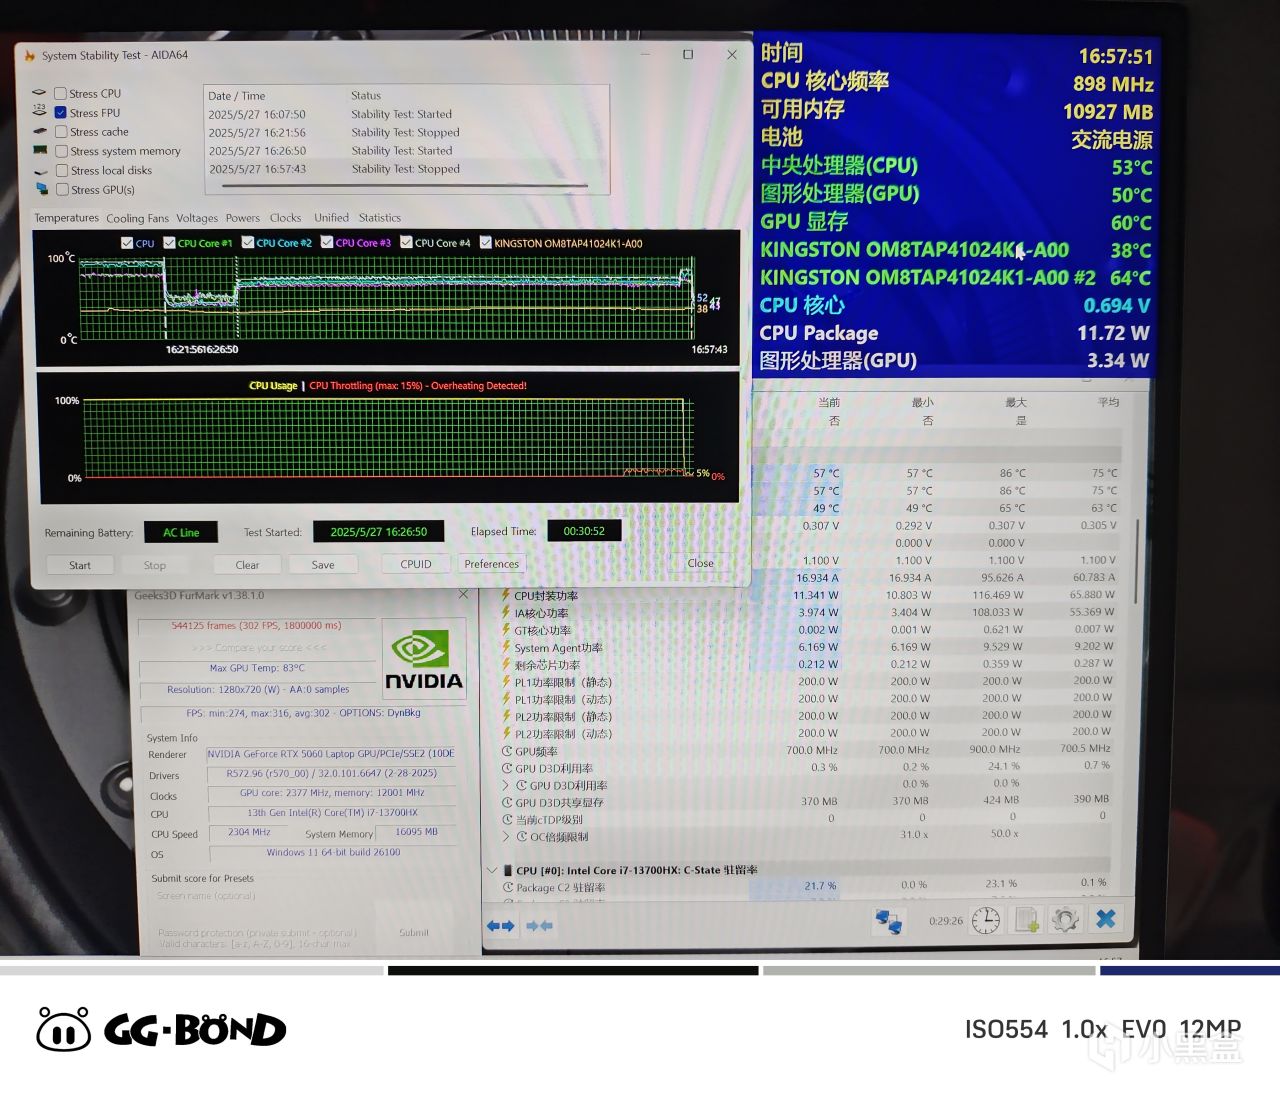Toggle KINGSTON OM8TAP41024K1-A00 graph checkbox

tap(486, 243)
